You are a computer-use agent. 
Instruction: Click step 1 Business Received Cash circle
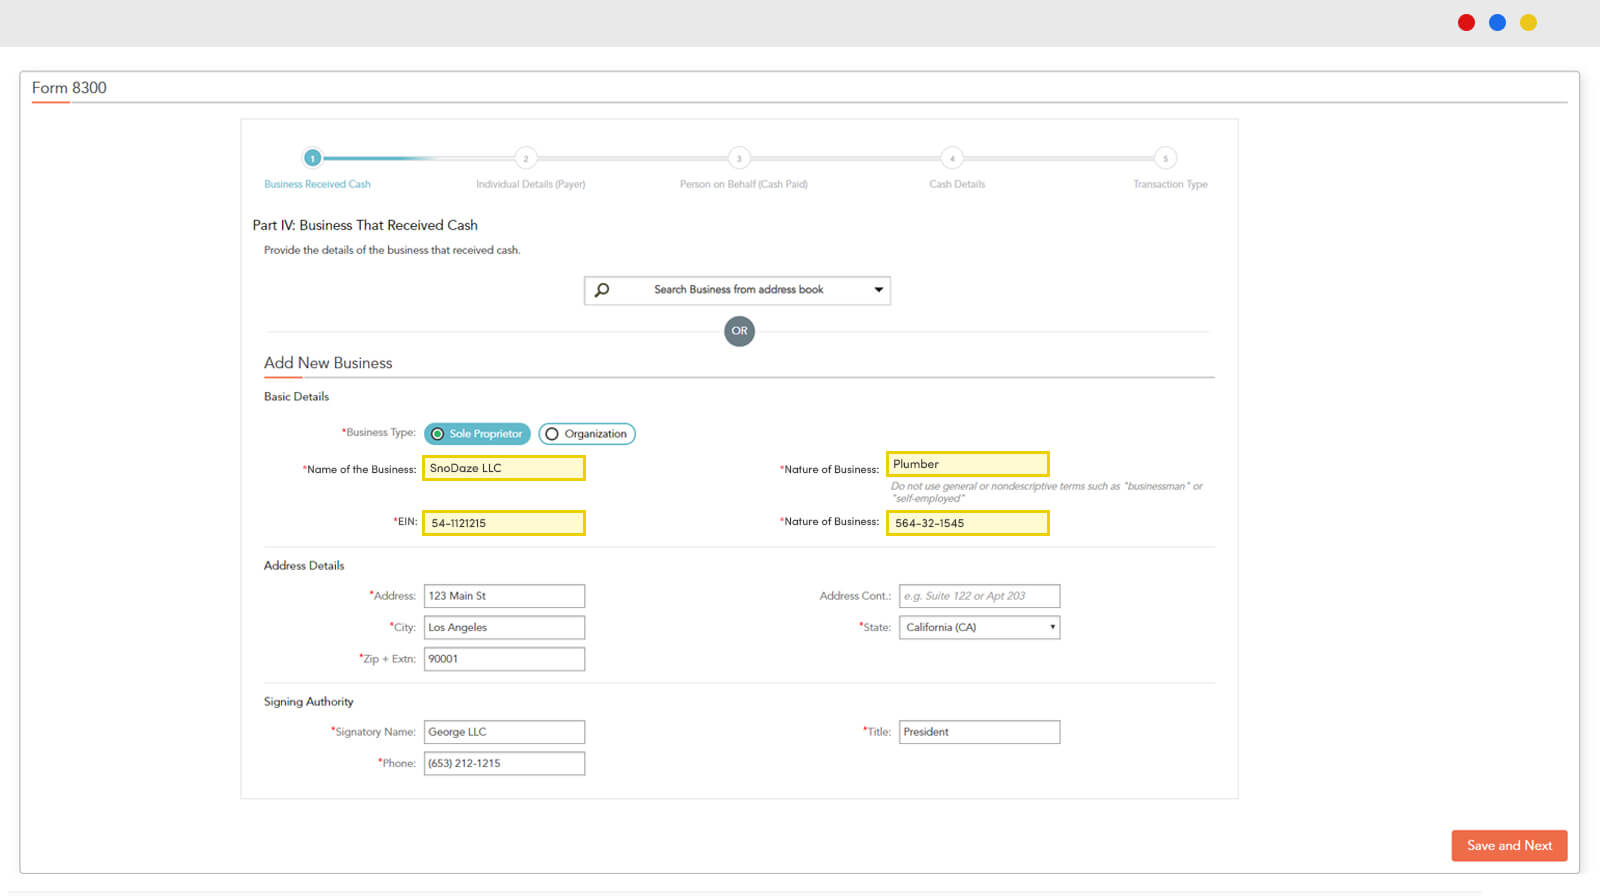[x=313, y=158]
